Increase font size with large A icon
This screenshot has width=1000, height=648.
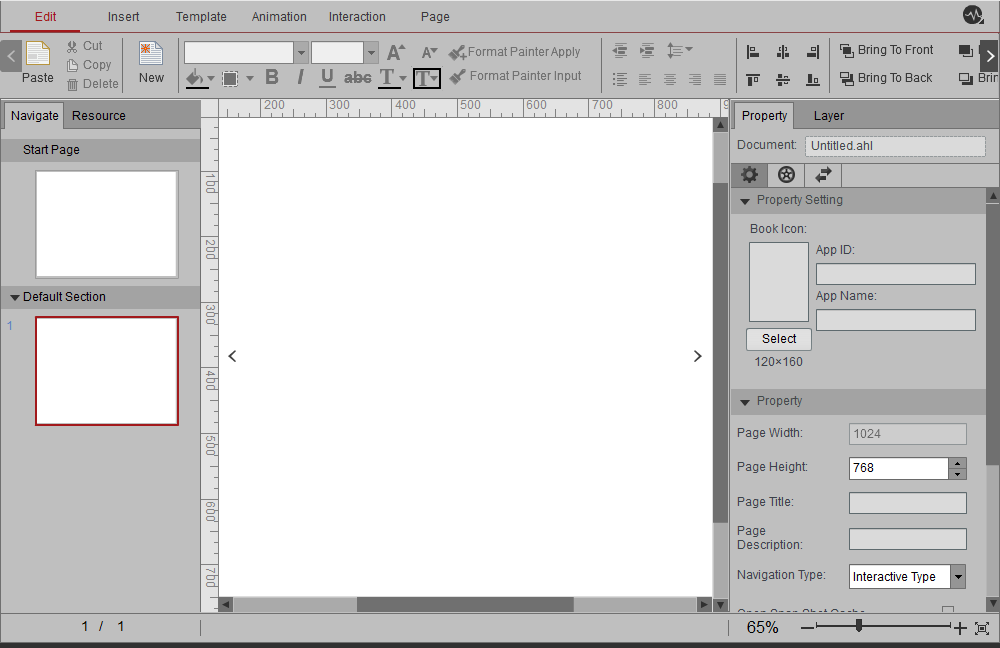pyautogui.click(x=395, y=52)
